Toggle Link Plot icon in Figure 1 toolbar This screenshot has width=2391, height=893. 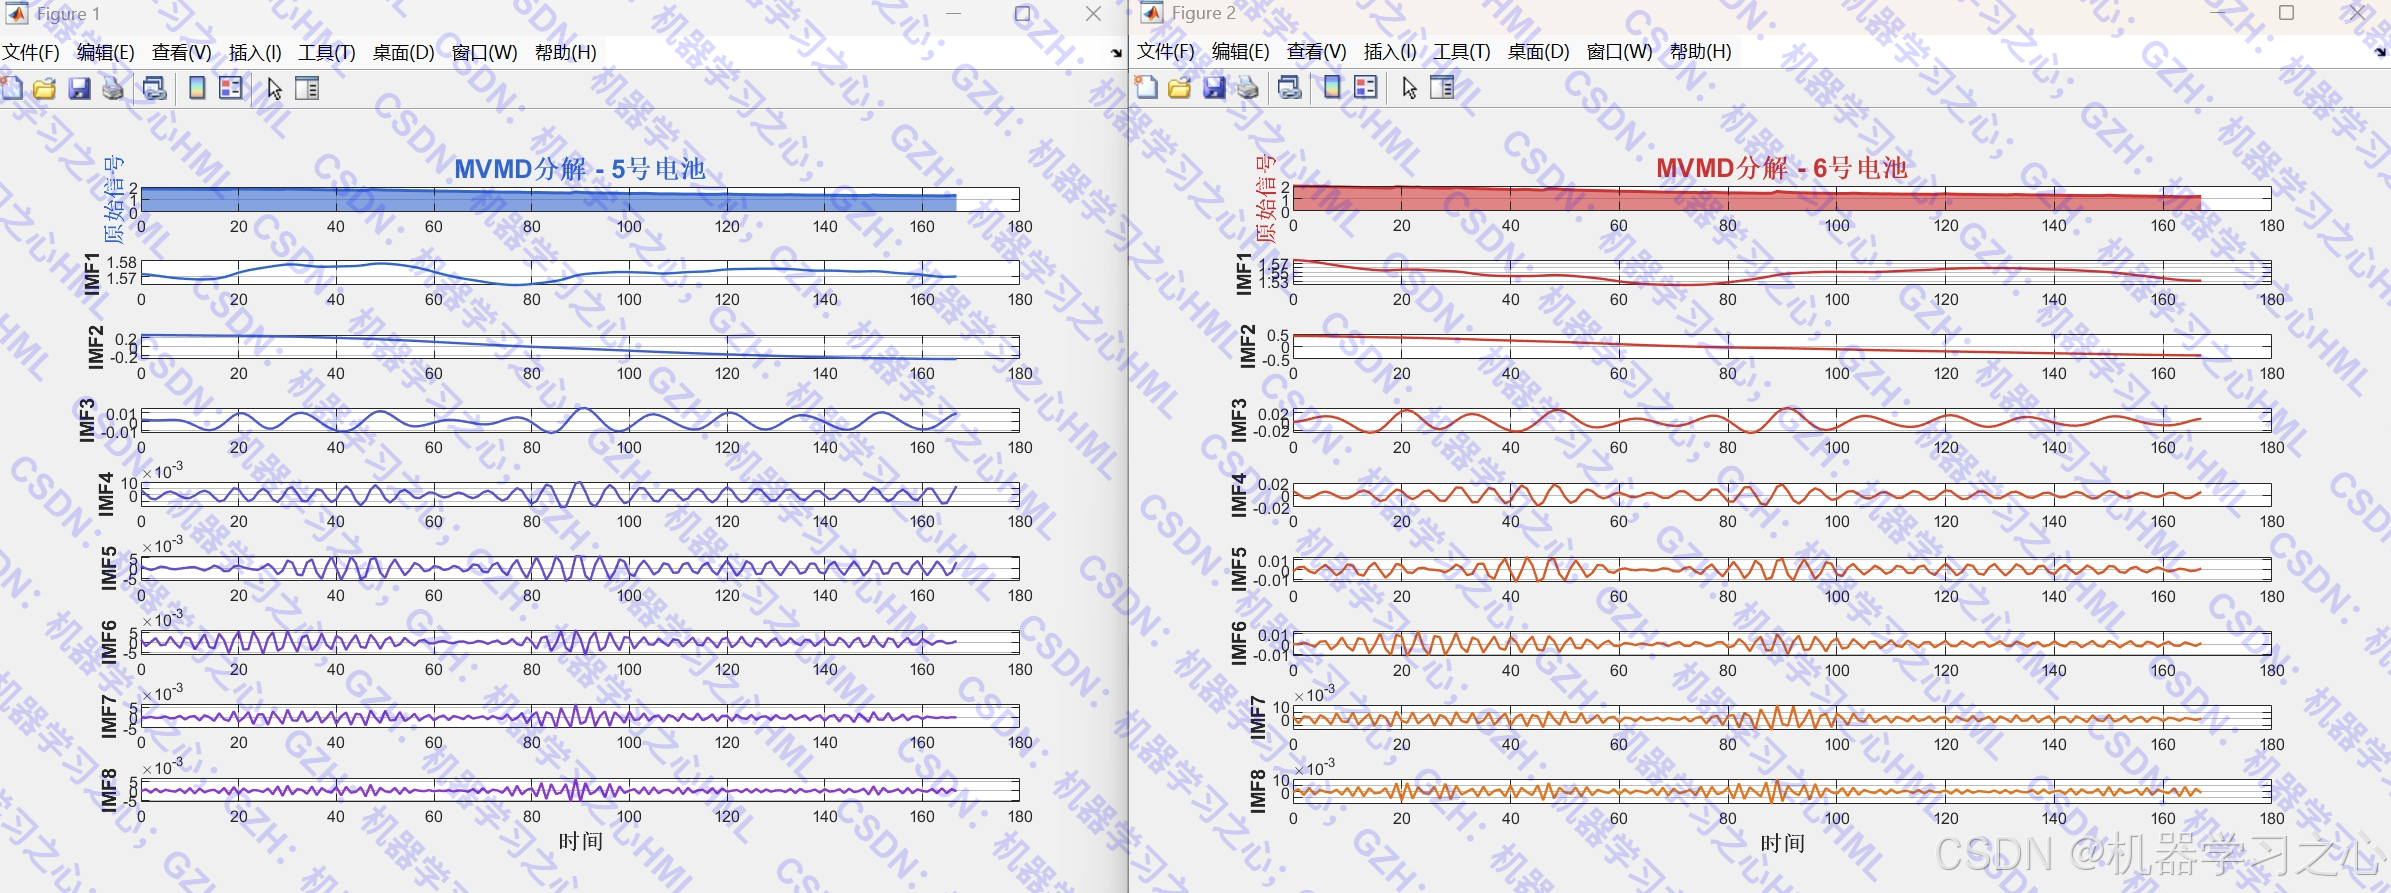click(154, 89)
